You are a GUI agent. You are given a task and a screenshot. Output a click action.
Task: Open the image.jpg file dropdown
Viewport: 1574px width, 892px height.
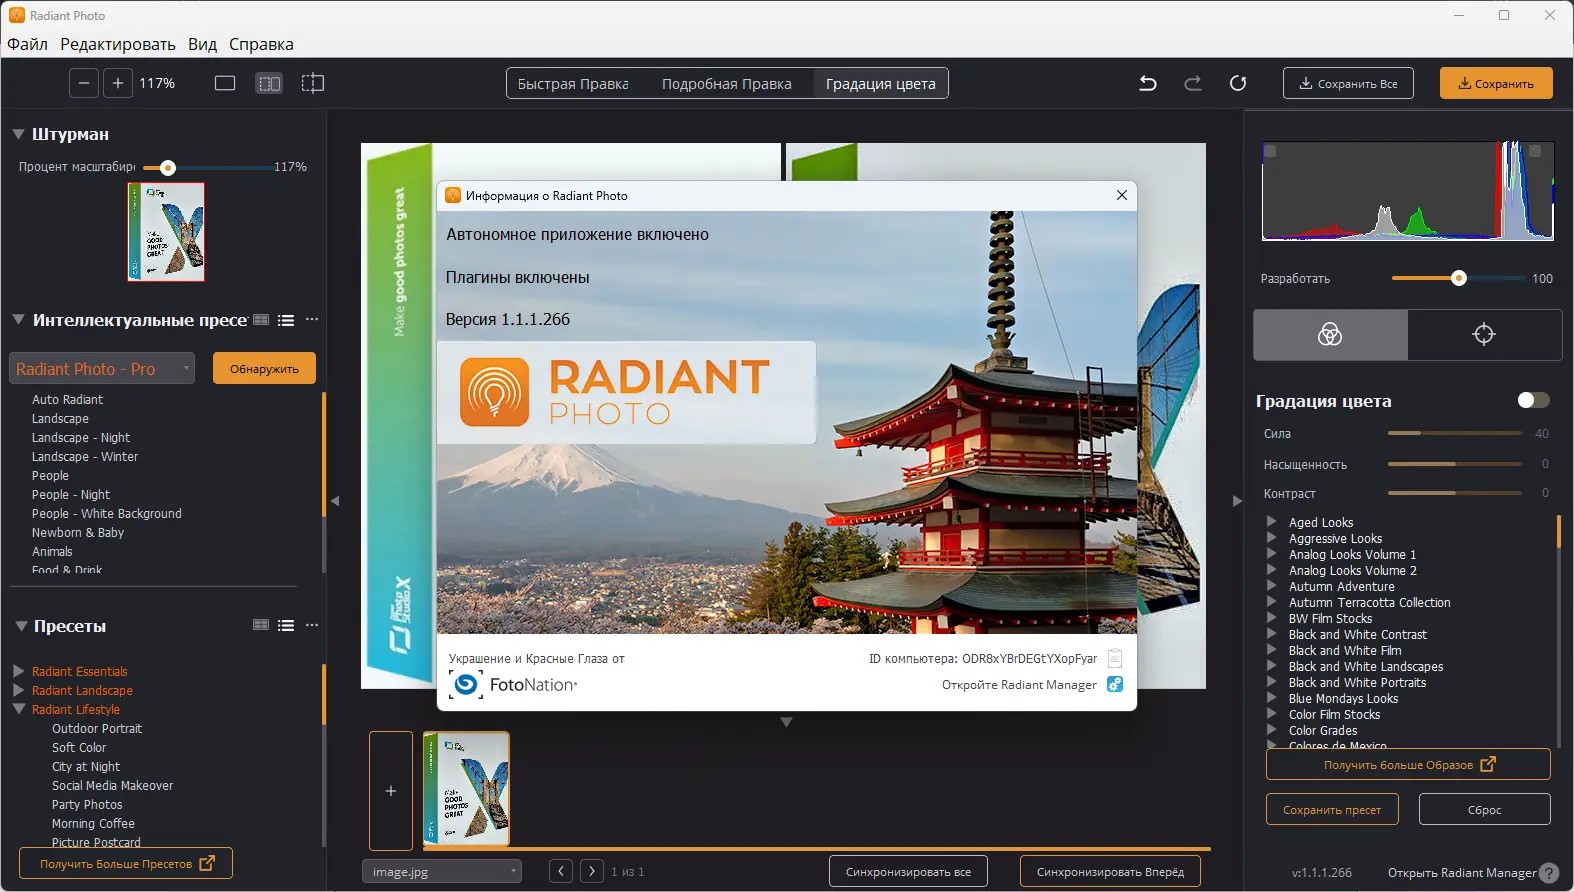(442, 872)
